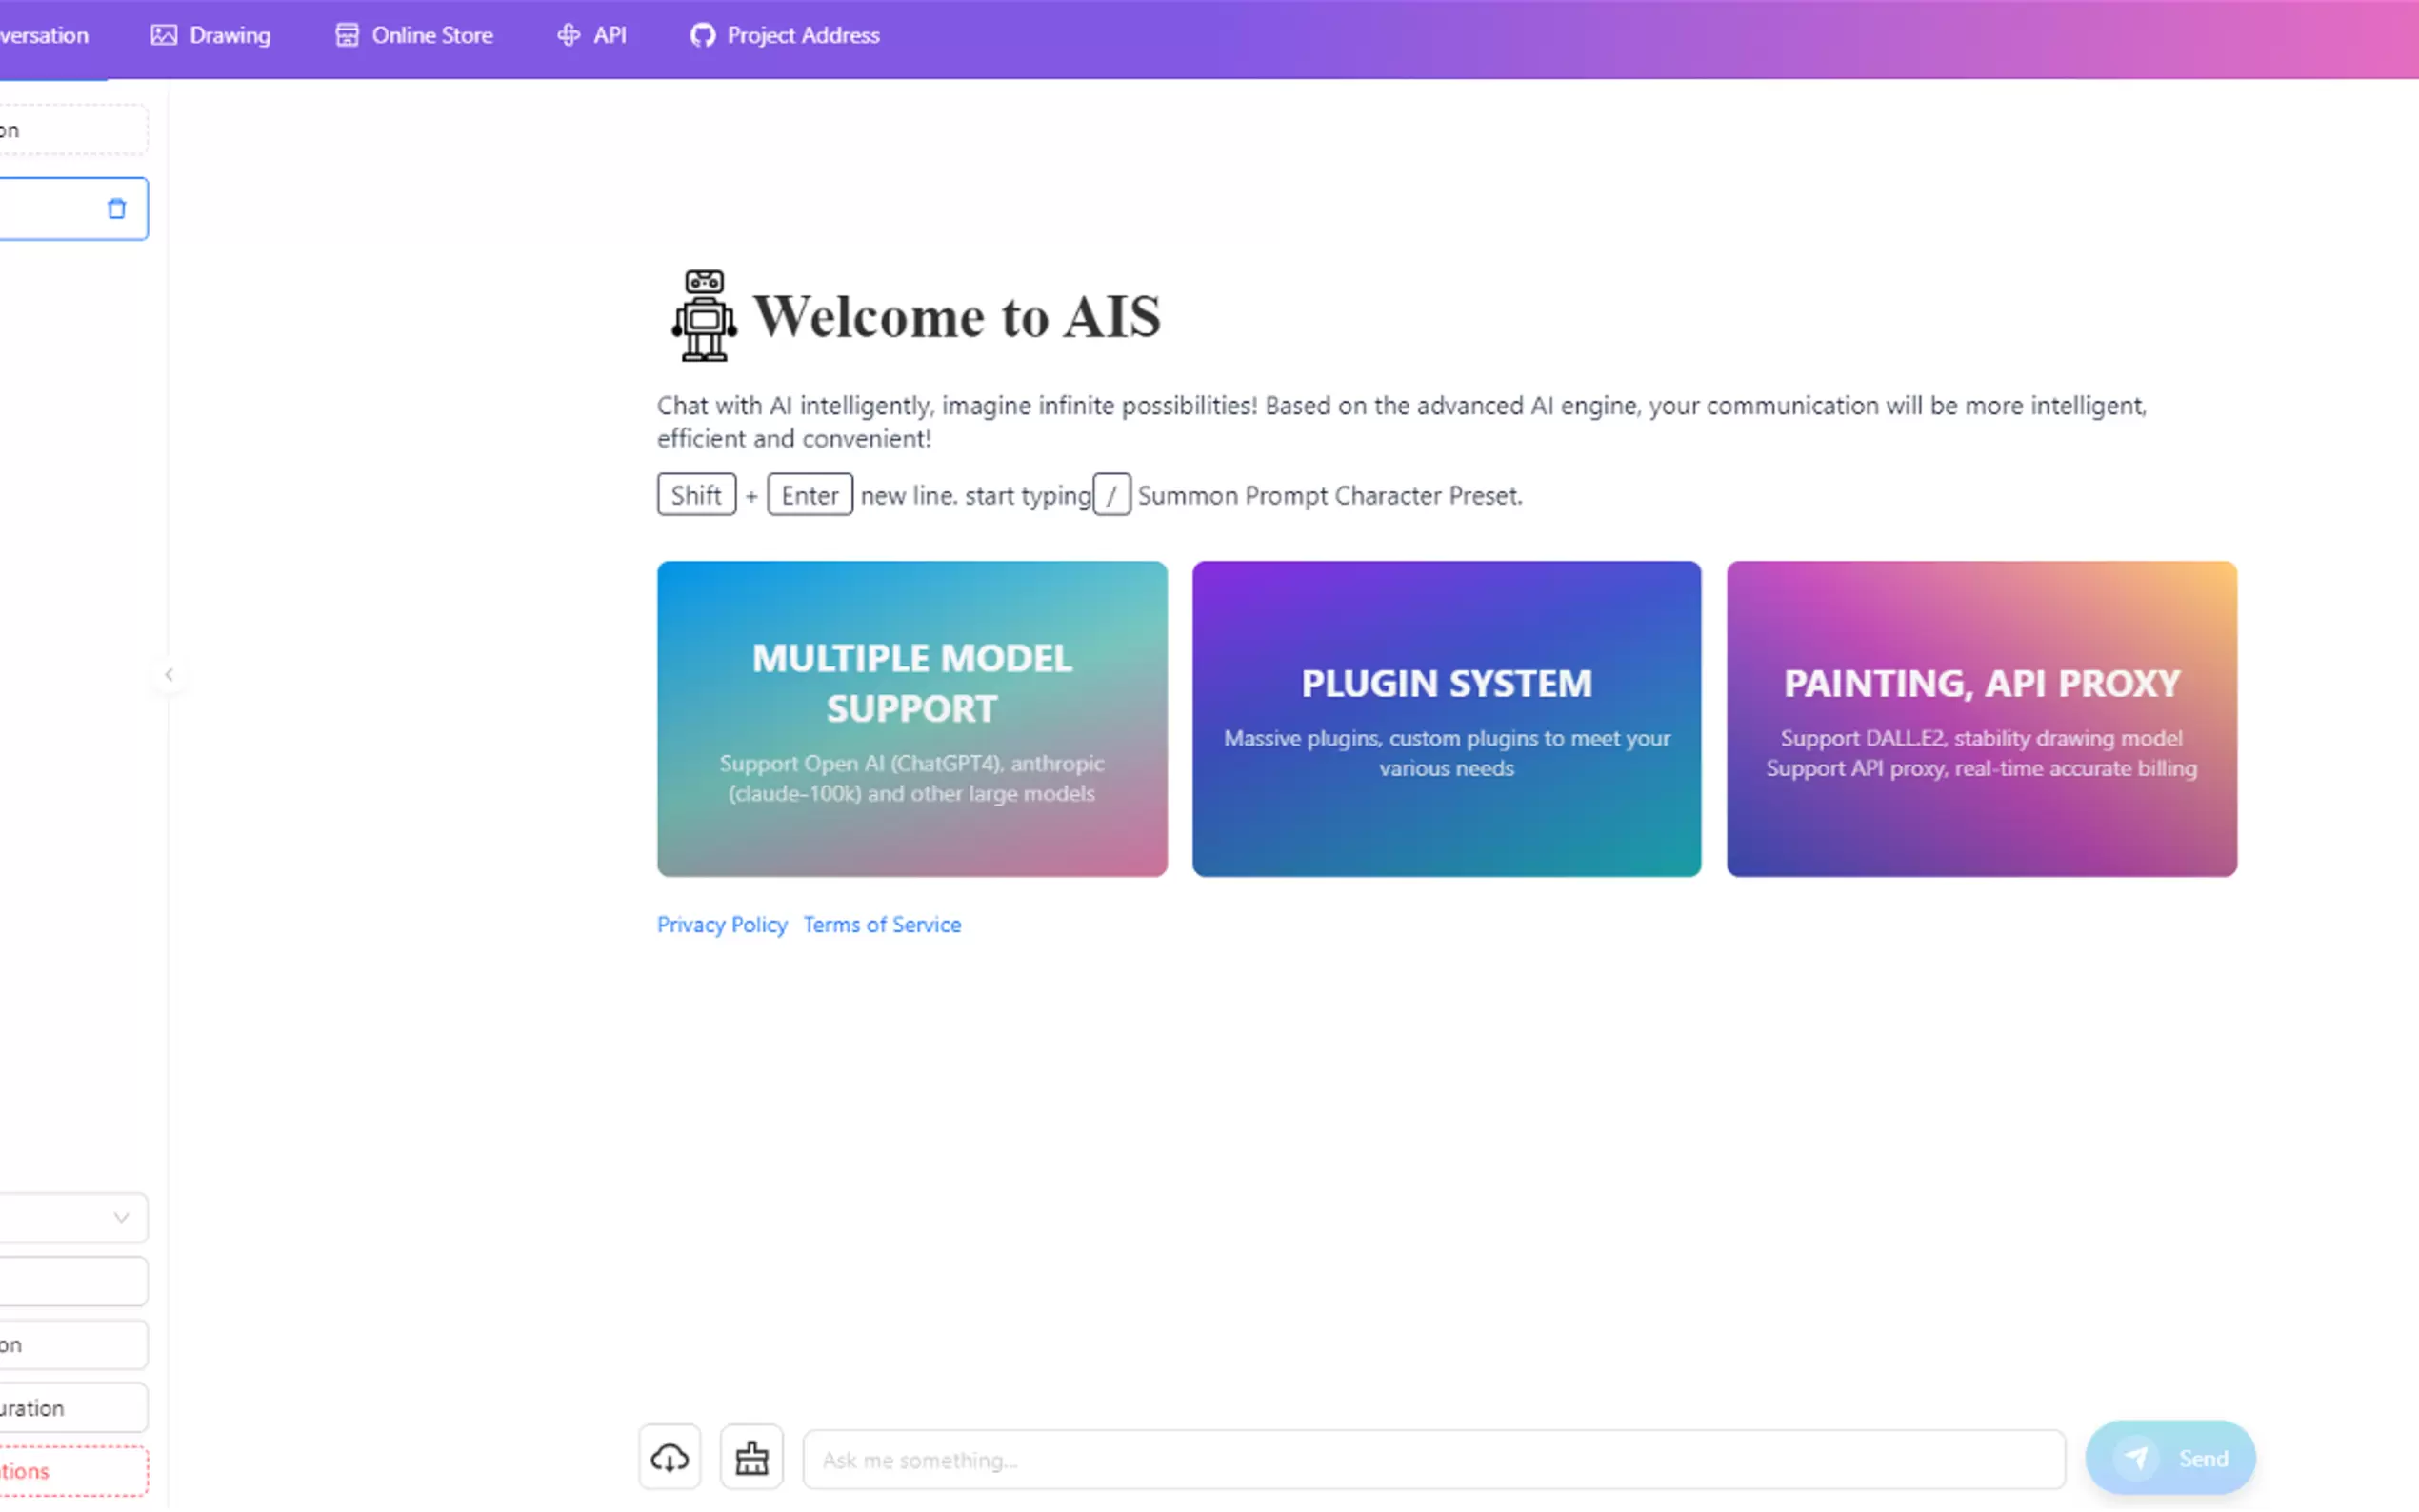Image resolution: width=2419 pixels, height=1512 pixels.
Task: Open the sidebar dropdown selector
Action: pos(73,1217)
